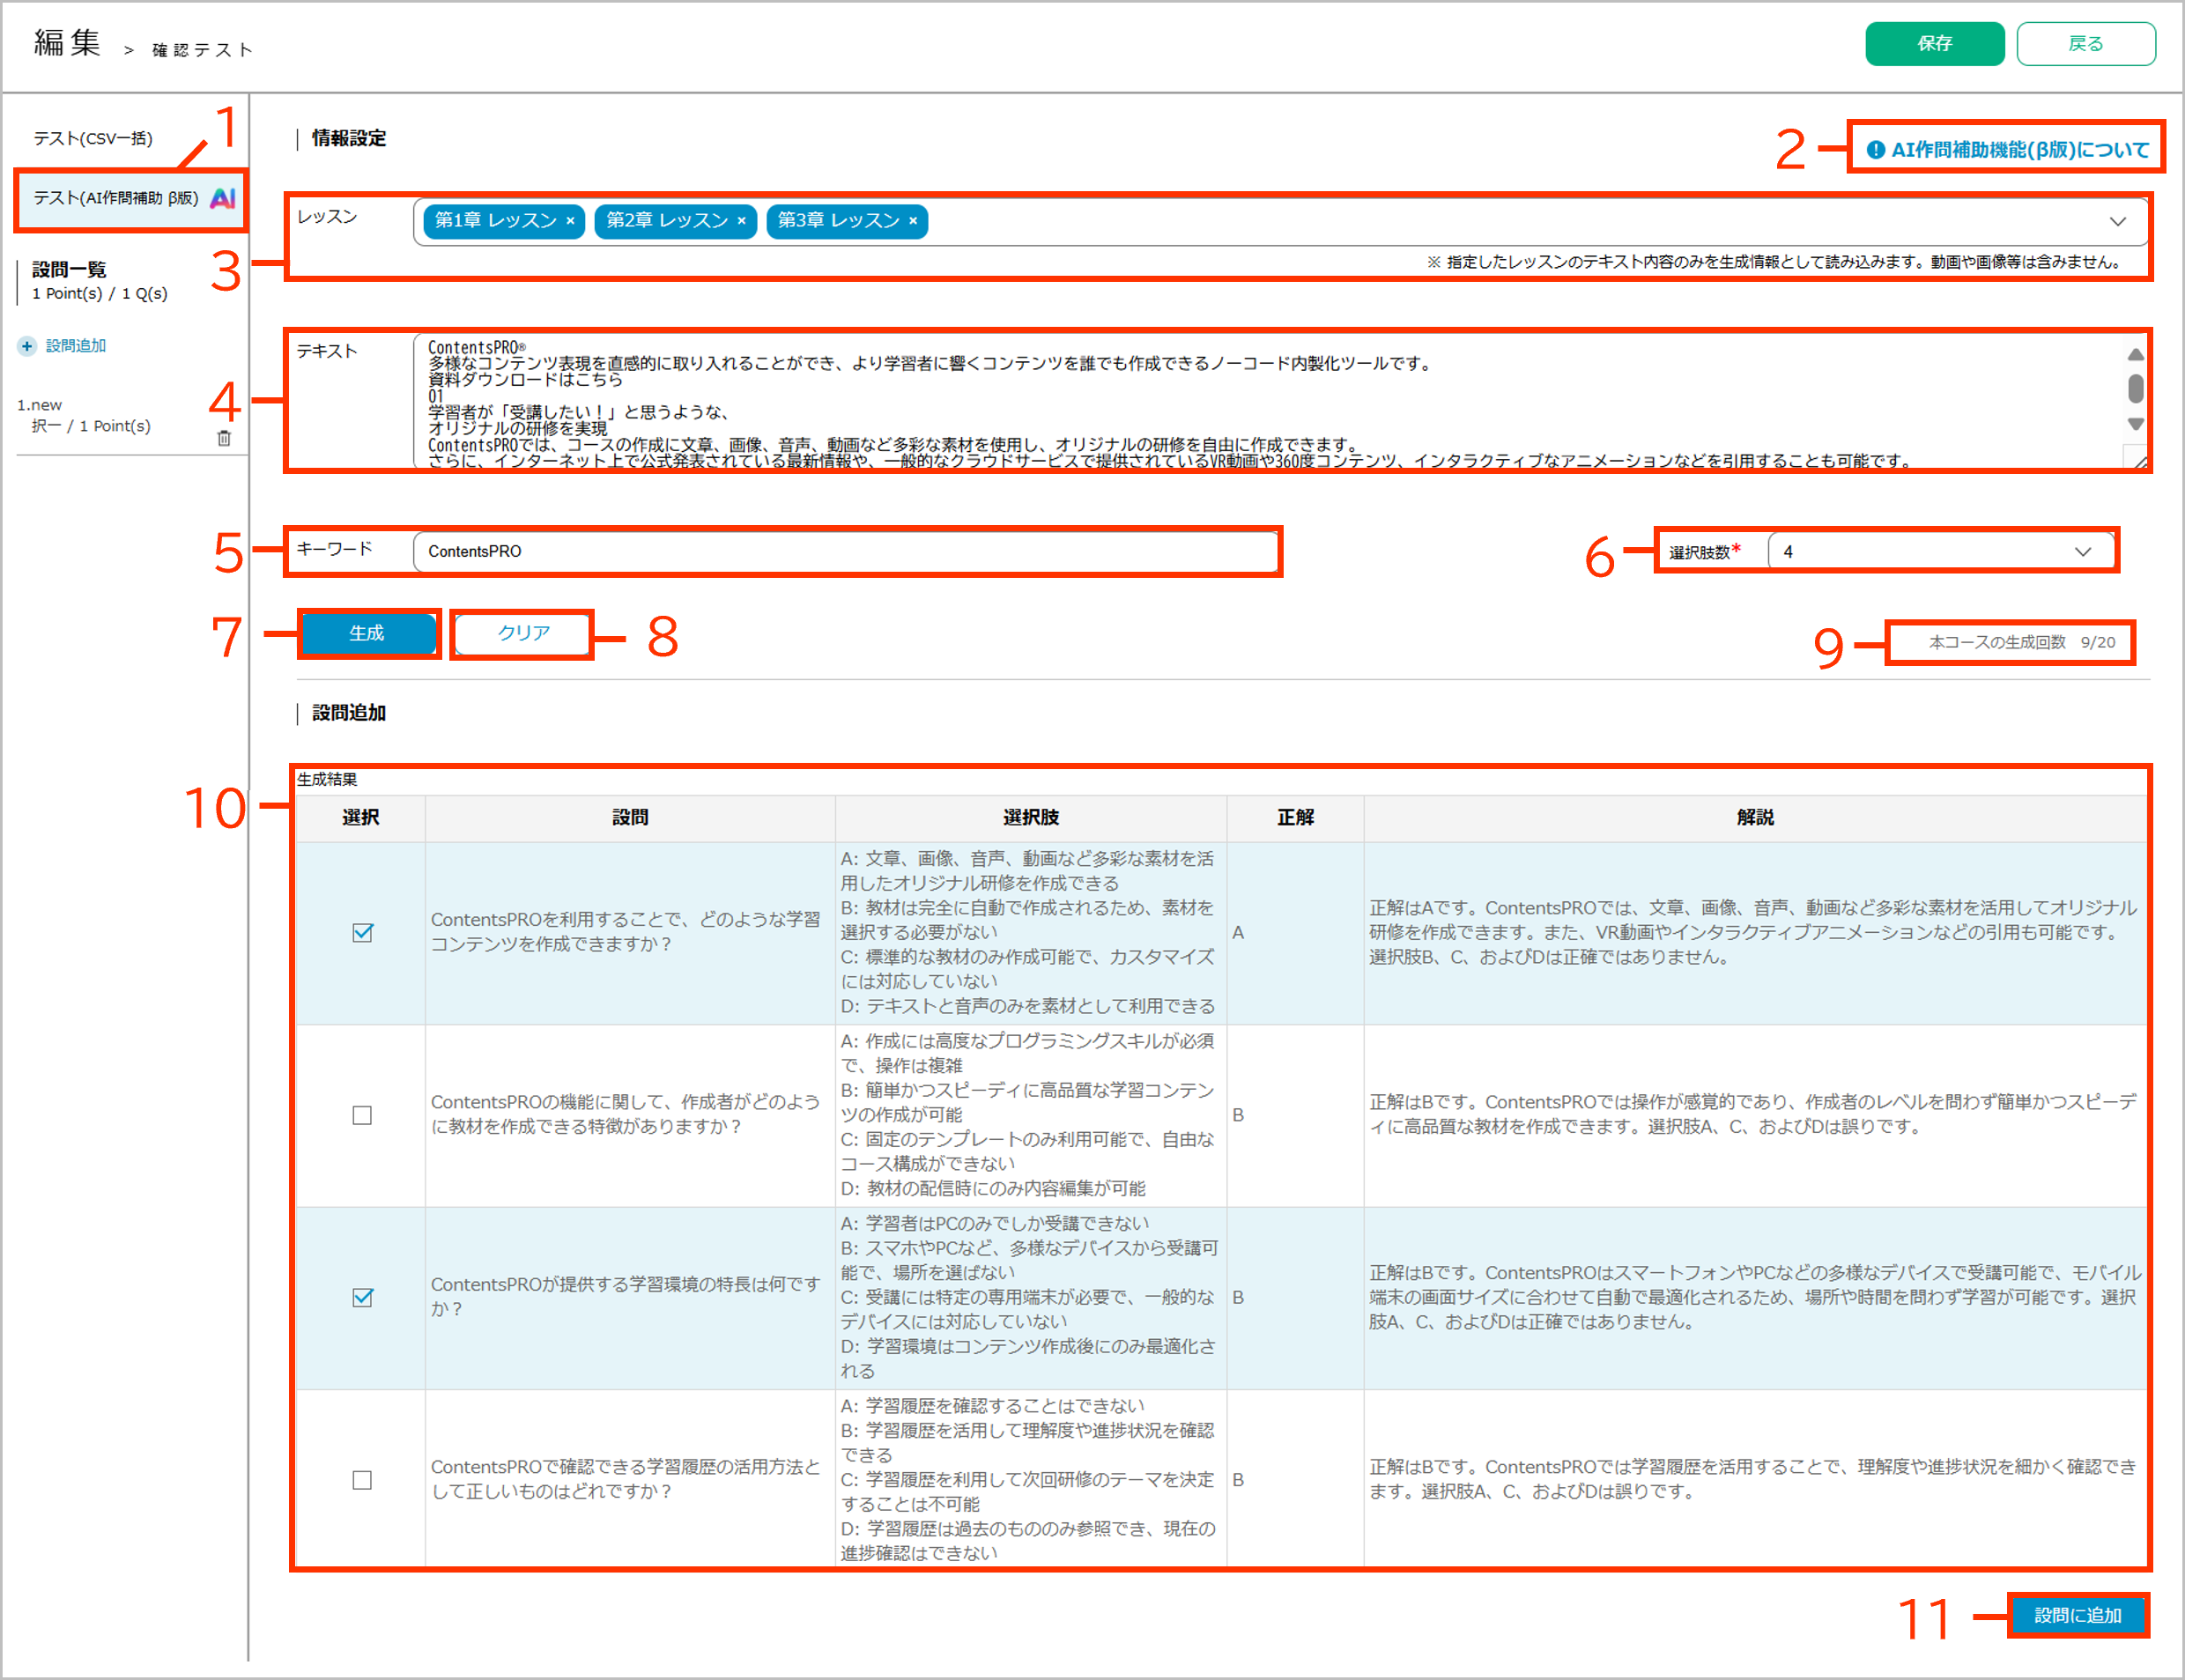Click the 選択 column header

361,818
